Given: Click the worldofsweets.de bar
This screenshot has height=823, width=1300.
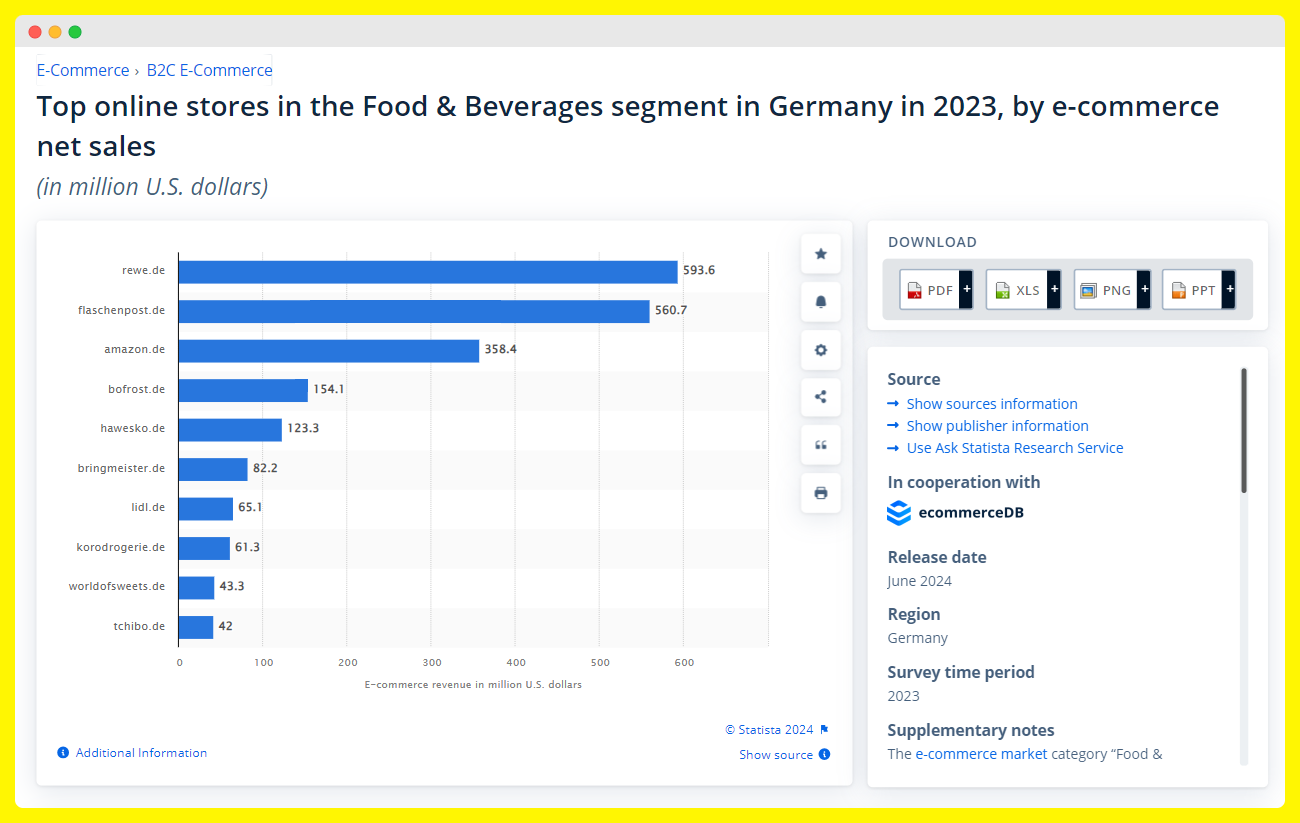Looking at the screenshot, I should tap(197, 587).
